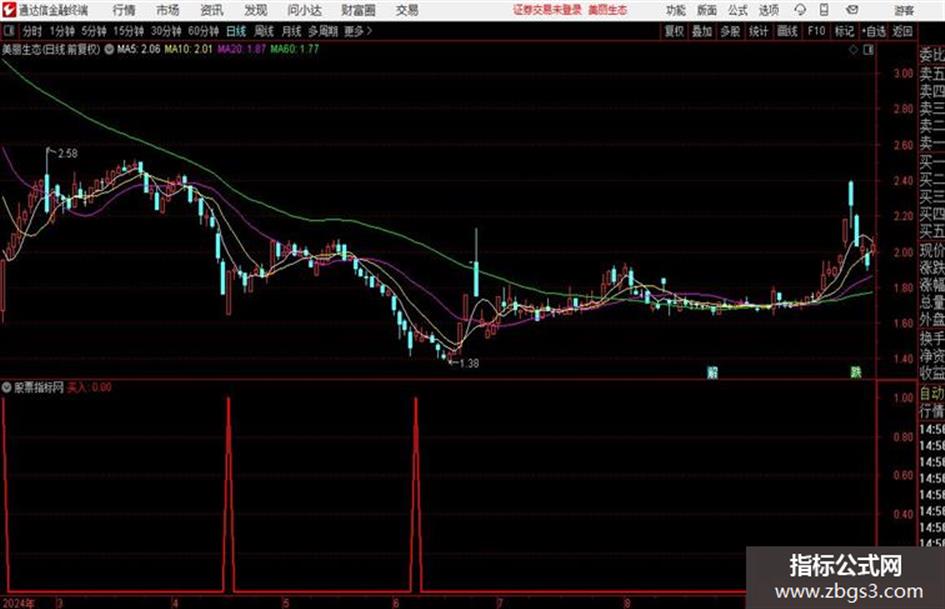Switch to the 月线 monthly period
The height and width of the screenshot is (609, 945).
[x=292, y=31]
